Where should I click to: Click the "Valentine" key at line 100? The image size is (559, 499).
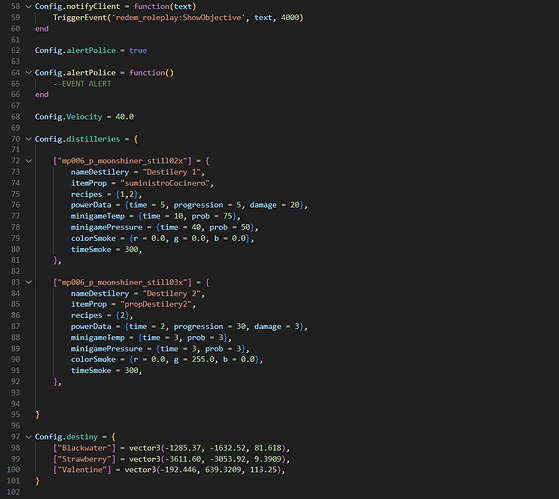pos(82,470)
